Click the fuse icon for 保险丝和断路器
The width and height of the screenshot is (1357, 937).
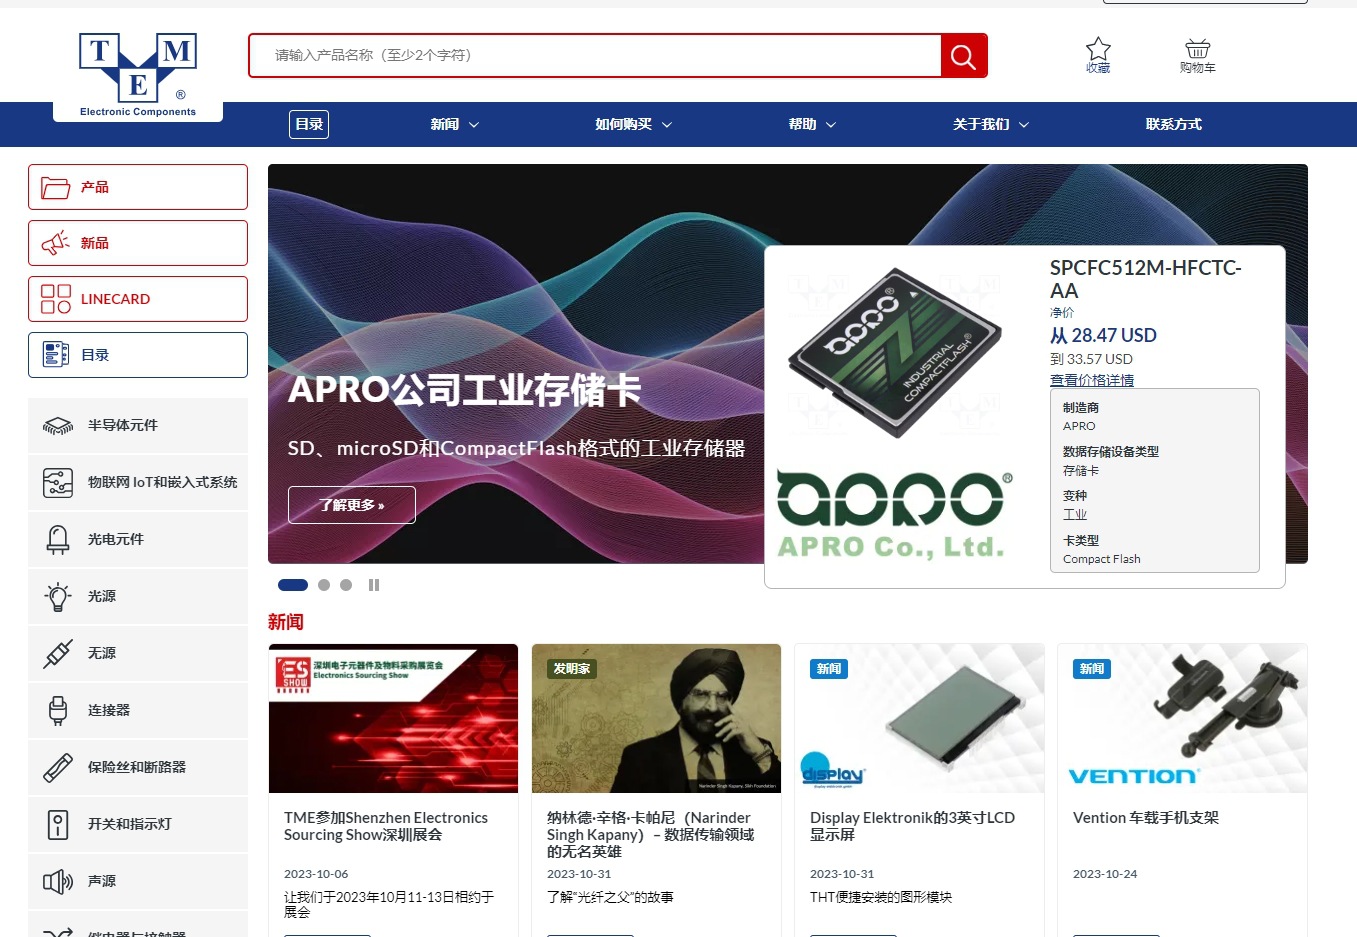[x=58, y=768]
